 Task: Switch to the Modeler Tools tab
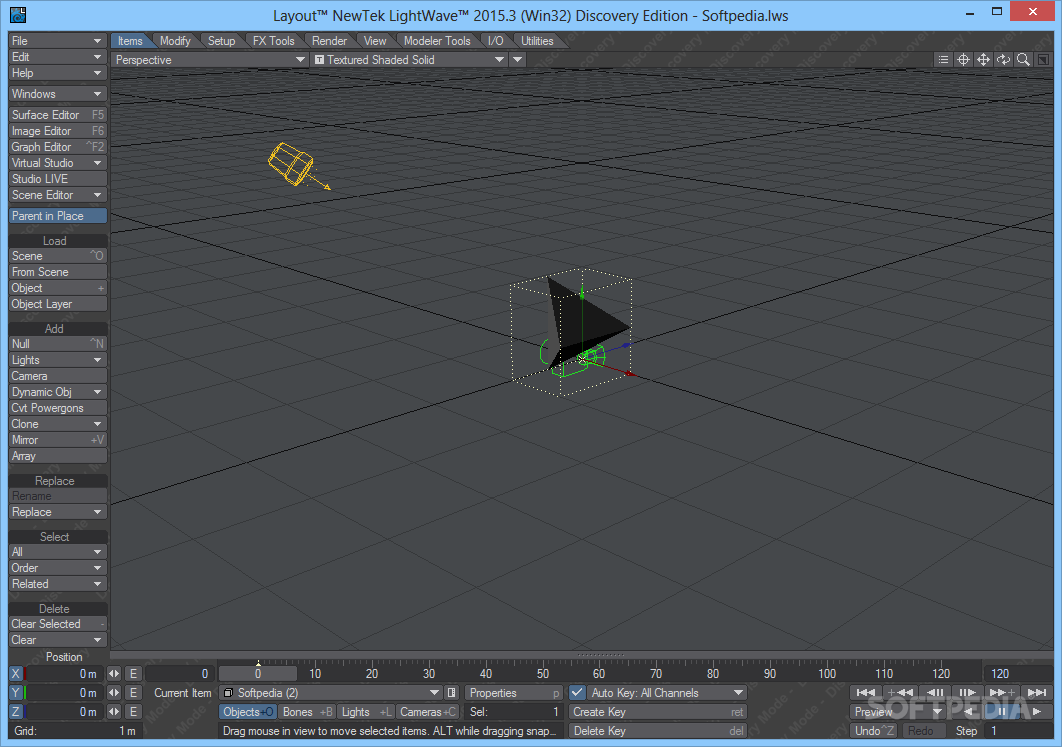tap(437, 41)
